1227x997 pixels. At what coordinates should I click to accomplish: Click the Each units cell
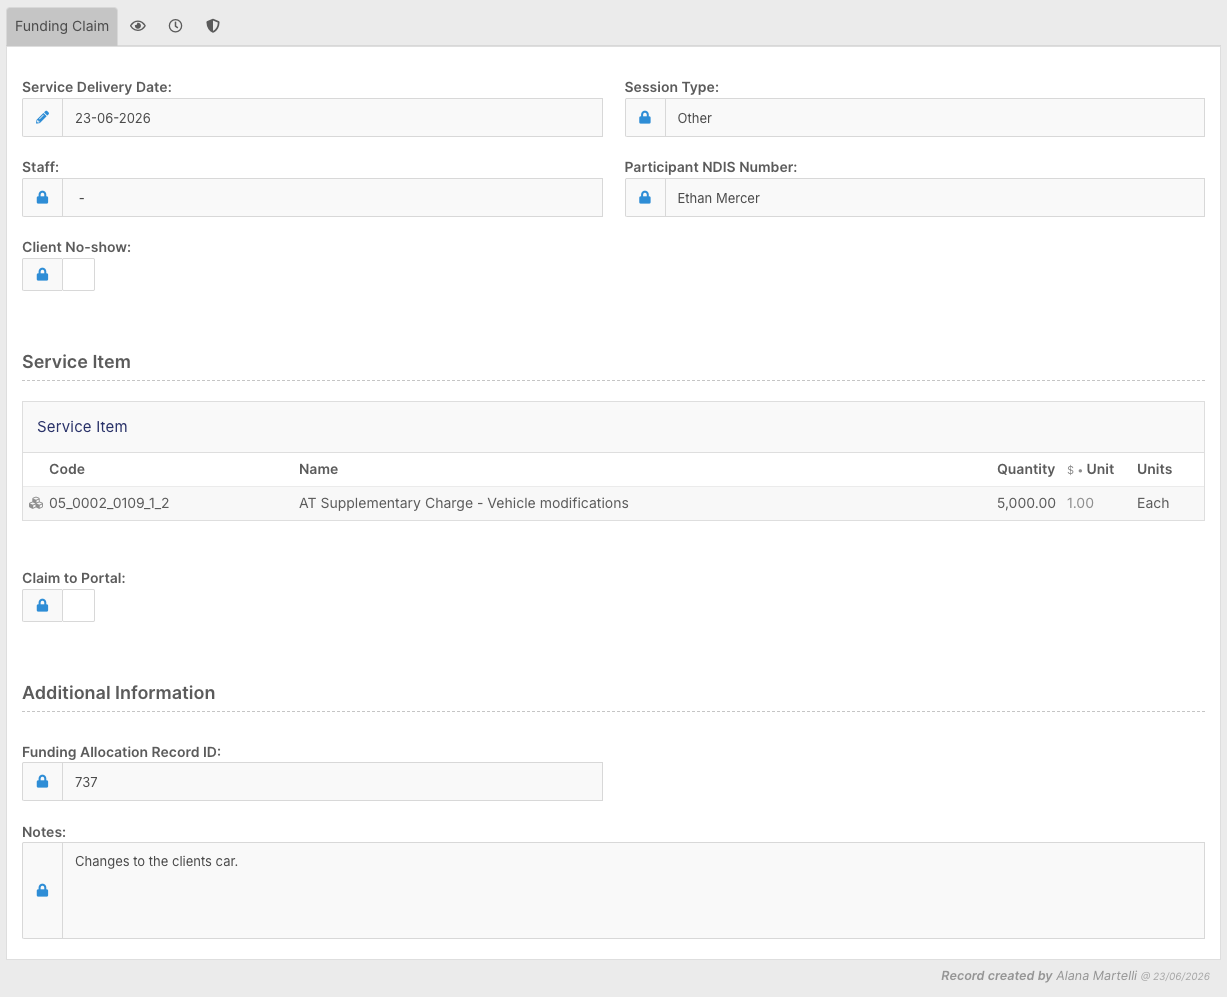(1153, 503)
